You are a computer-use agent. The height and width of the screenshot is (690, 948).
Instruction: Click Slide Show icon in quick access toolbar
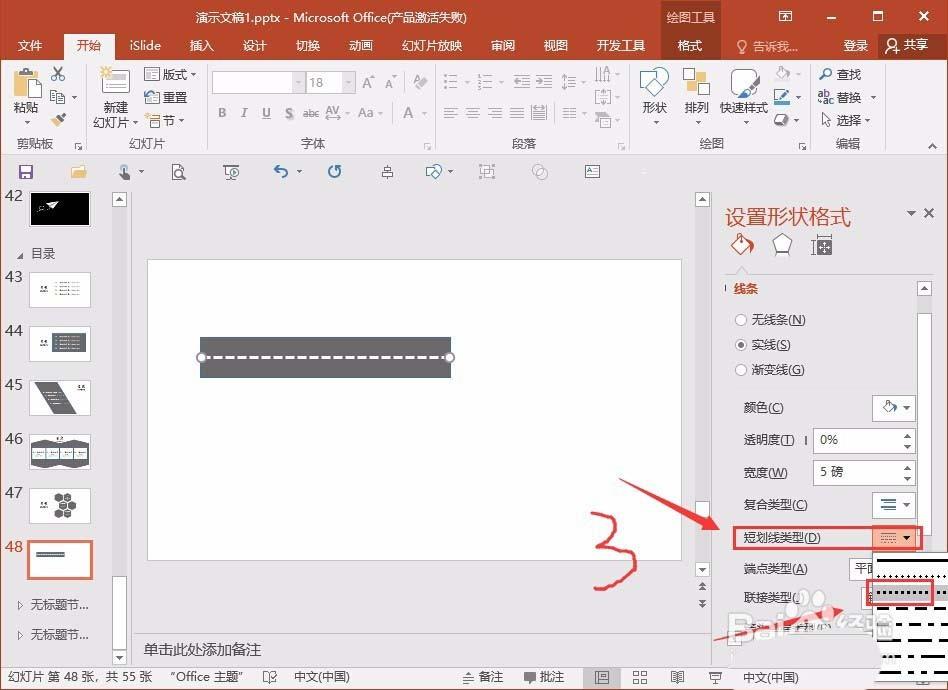pos(230,172)
